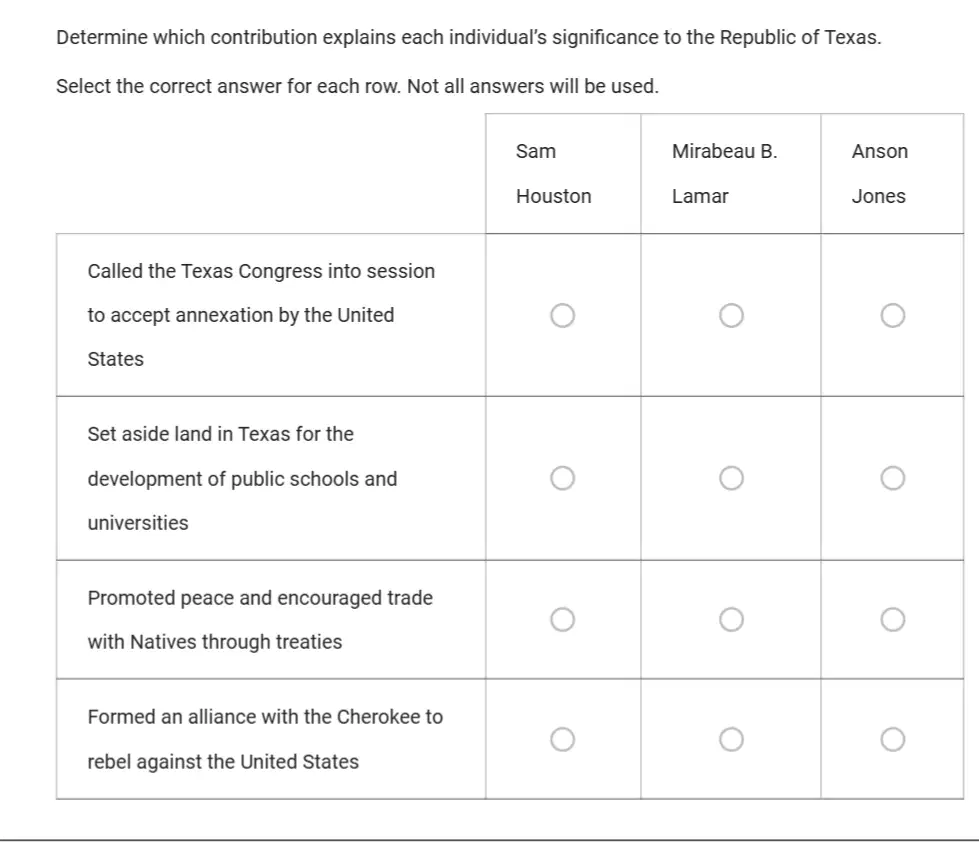The height and width of the screenshot is (847, 979).
Task: Click the Anson Jones column header
Action: 880,174
